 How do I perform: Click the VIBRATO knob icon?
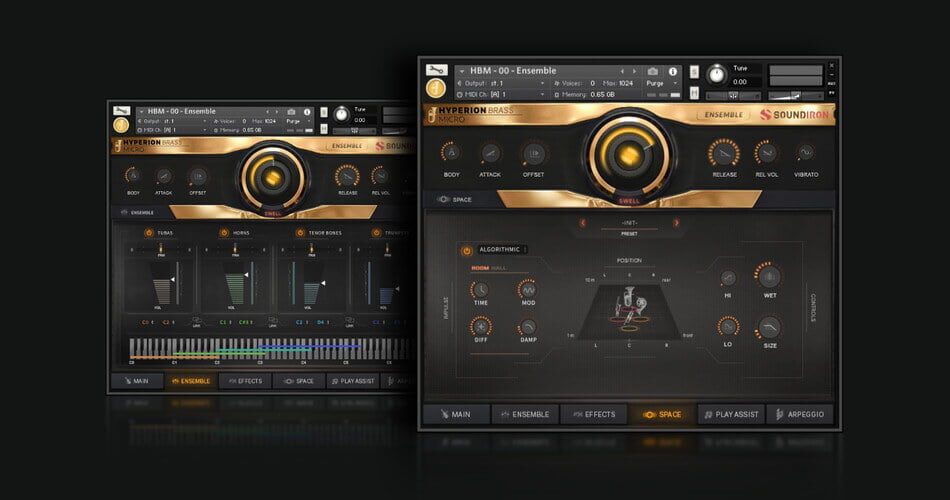pyautogui.click(x=806, y=153)
